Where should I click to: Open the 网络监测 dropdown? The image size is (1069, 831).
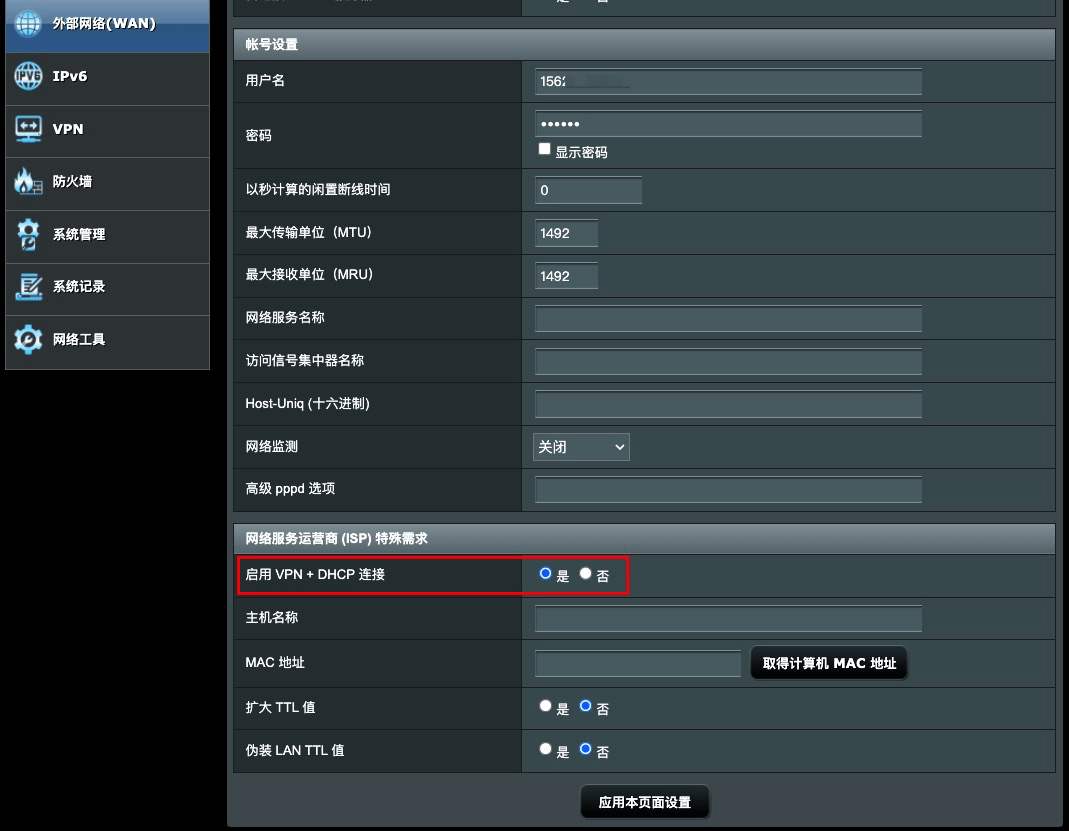(x=581, y=447)
